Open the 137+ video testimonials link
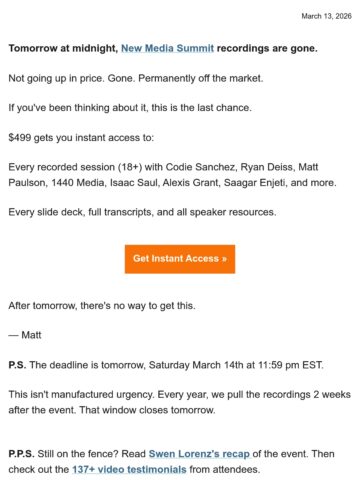The image size is (360, 480). click(129, 469)
